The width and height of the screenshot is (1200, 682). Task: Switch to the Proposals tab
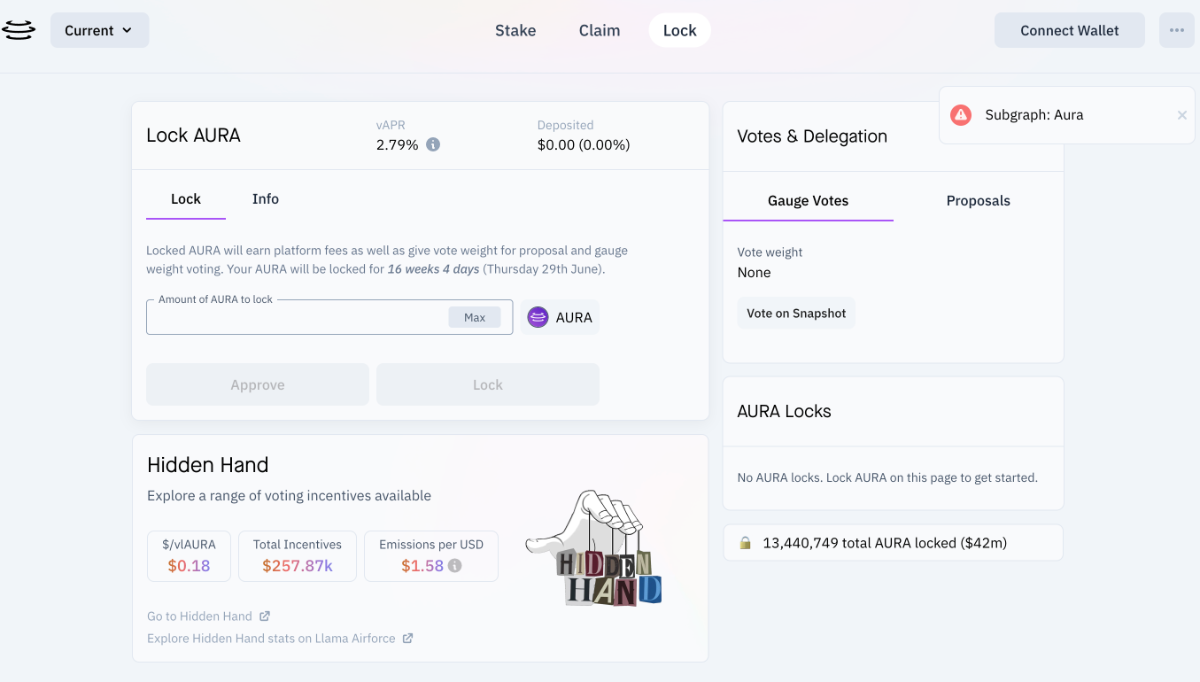tap(978, 201)
